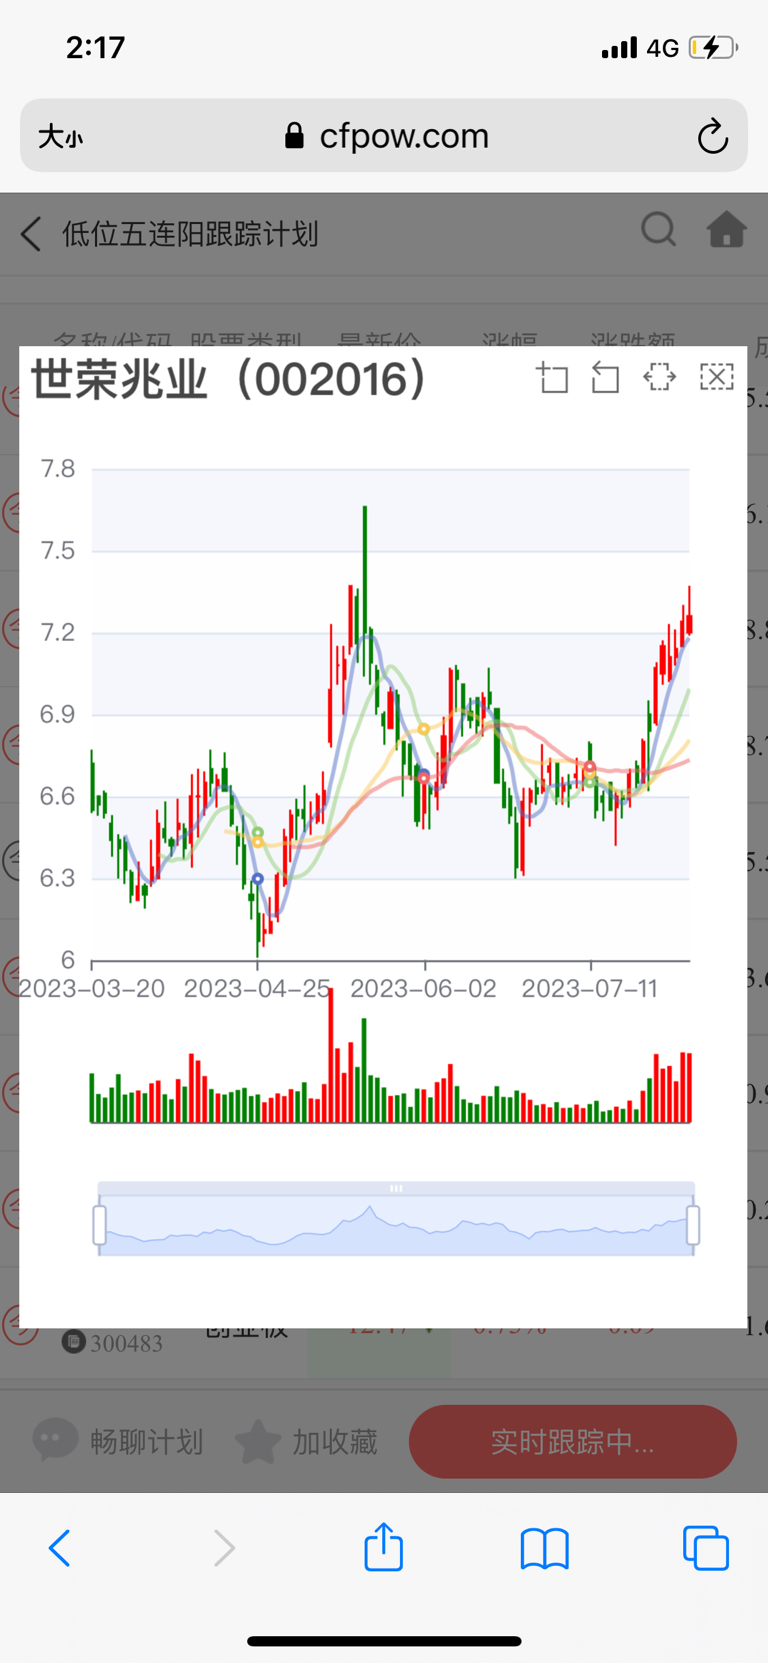The image size is (768, 1663).
Task: Tap the range slider top drag grip
Action: (396, 1188)
